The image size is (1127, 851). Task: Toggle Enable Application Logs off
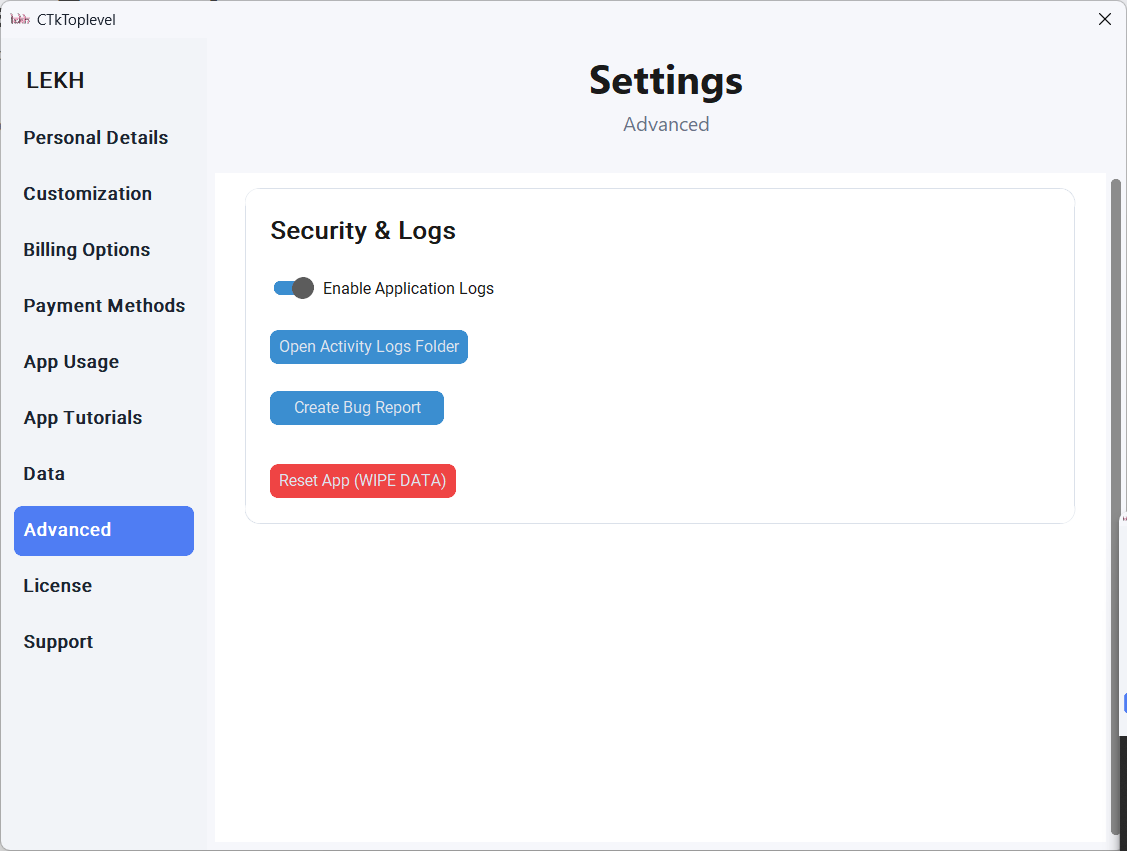pyautogui.click(x=292, y=288)
